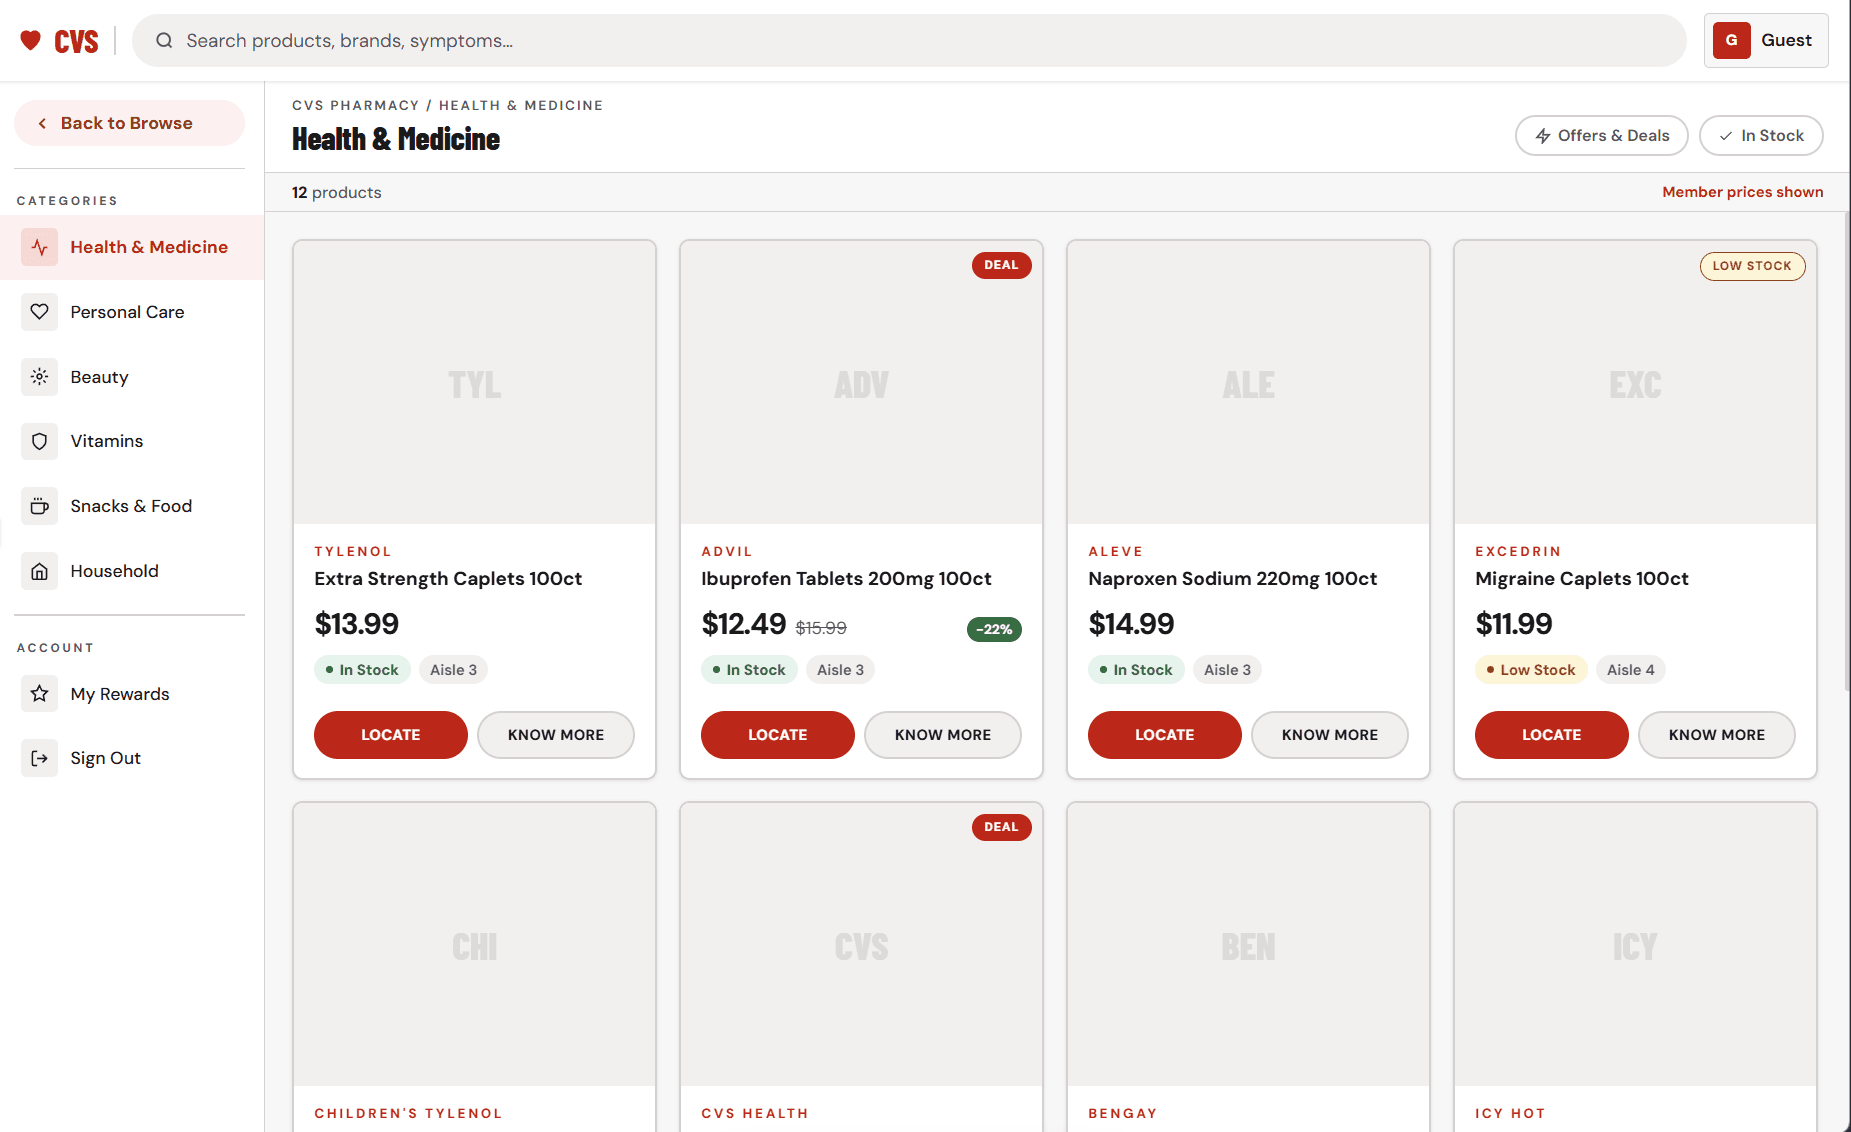Click the 'Aisle 3' tag on Tylenol
This screenshot has width=1851, height=1132.
click(453, 670)
